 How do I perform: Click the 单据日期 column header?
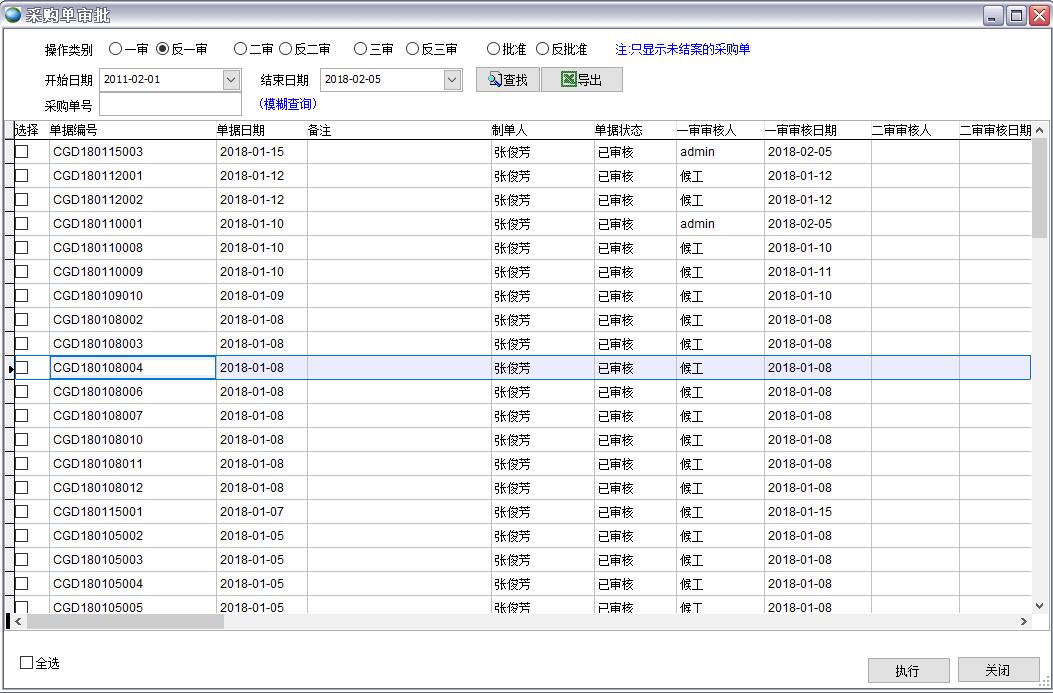click(x=241, y=130)
